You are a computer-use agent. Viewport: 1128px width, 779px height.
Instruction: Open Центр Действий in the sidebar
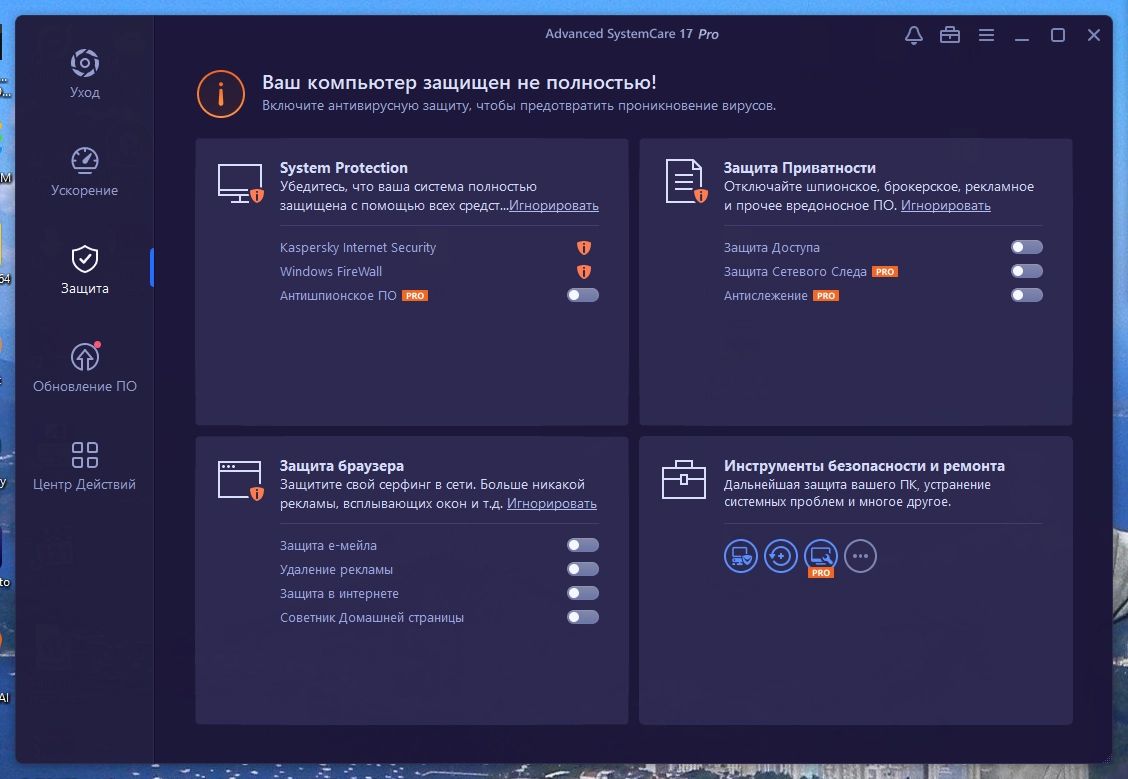click(85, 455)
